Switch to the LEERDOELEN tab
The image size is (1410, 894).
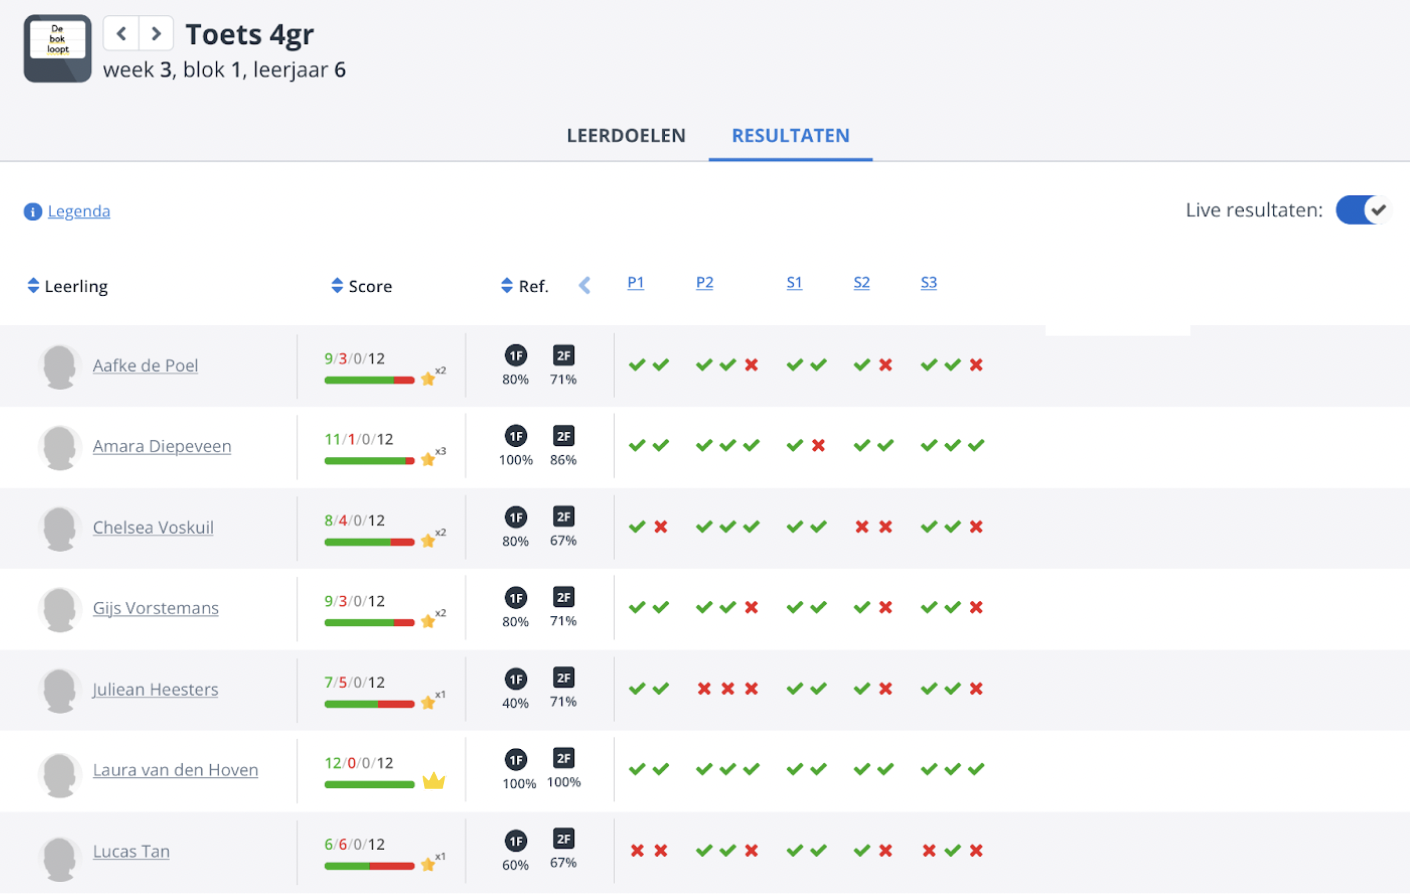click(626, 135)
